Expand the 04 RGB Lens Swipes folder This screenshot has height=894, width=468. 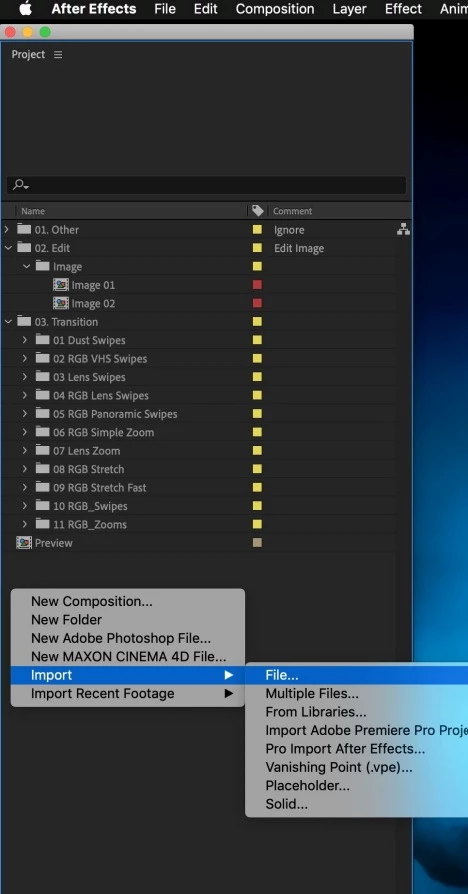point(25,395)
